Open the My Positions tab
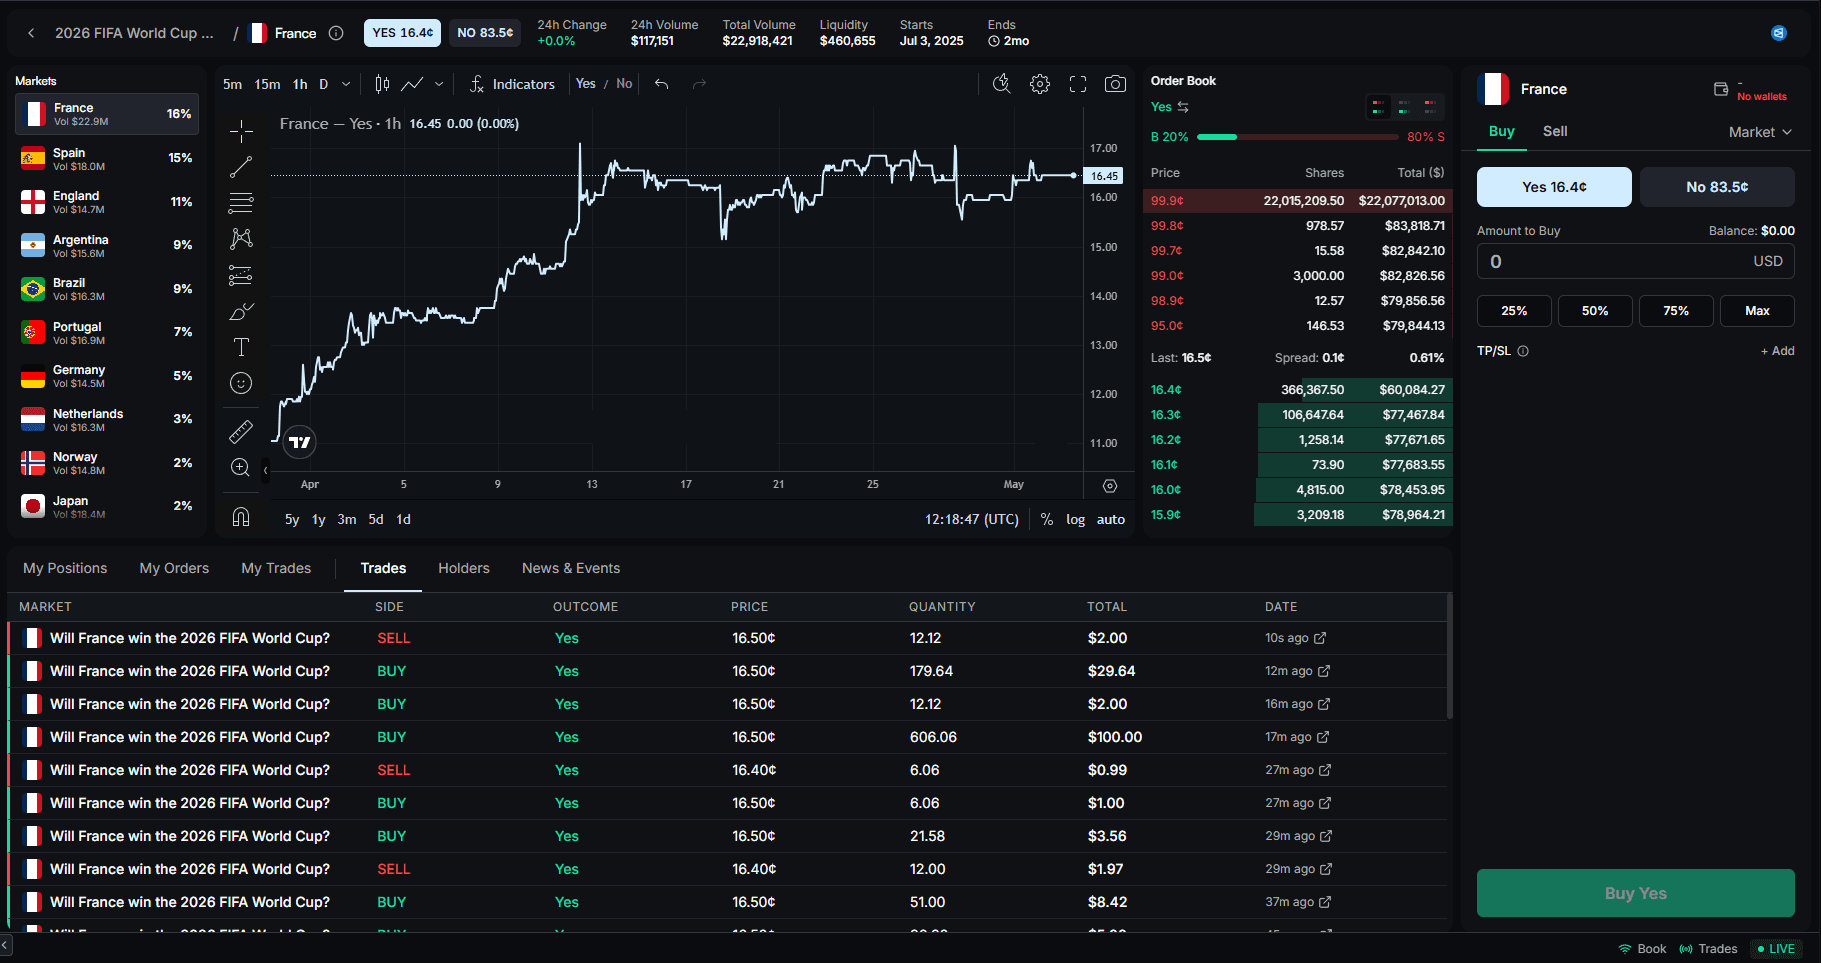The image size is (1821, 963). pyautogui.click(x=65, y=568)
